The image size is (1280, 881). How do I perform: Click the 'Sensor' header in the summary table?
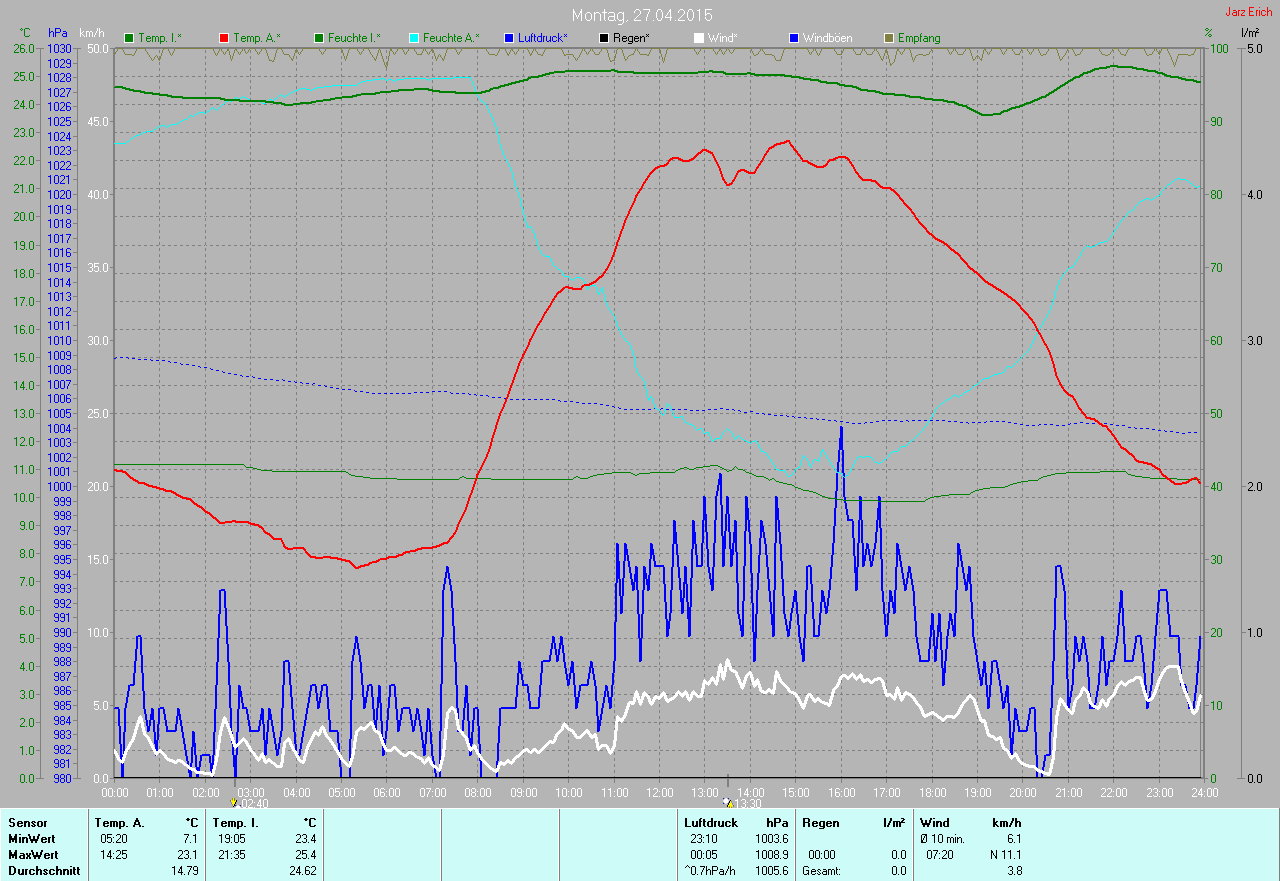(x=27, y=823)
